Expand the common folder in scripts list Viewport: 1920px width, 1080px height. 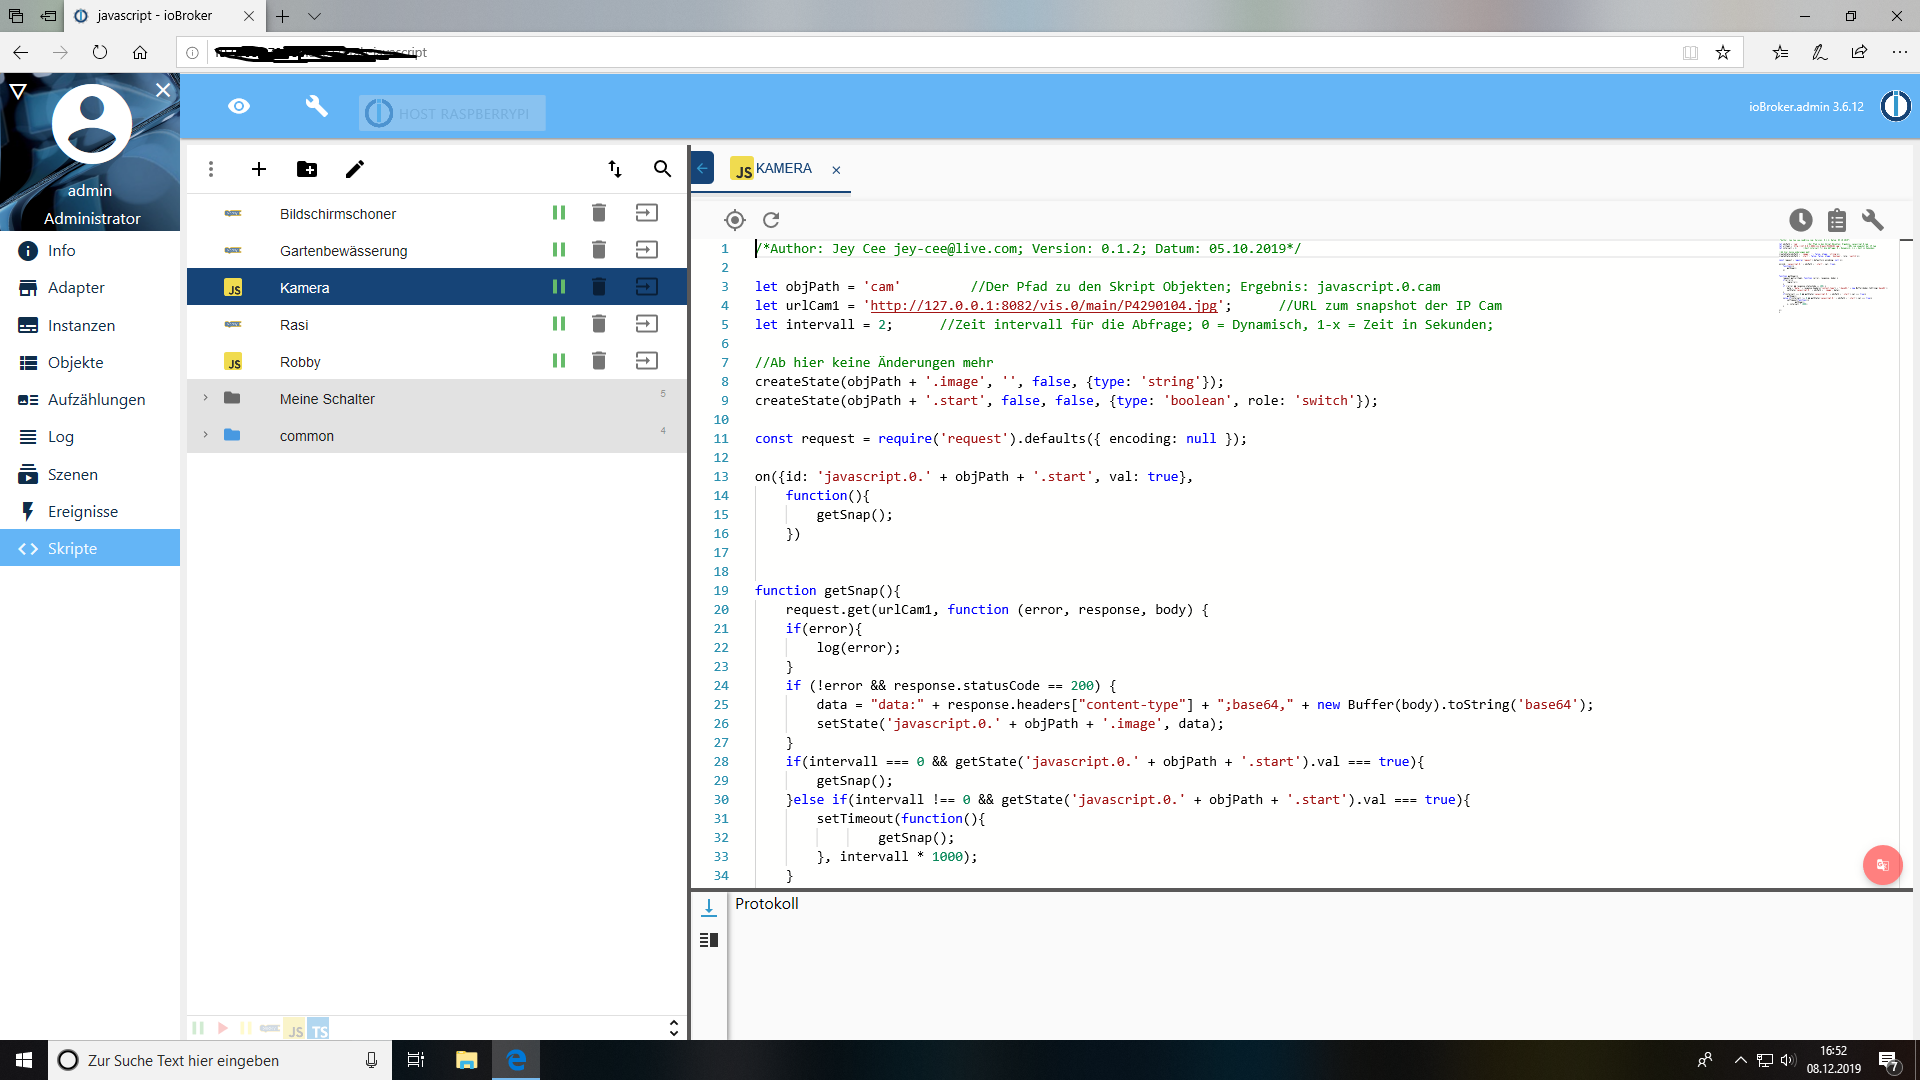coord(206,435)
